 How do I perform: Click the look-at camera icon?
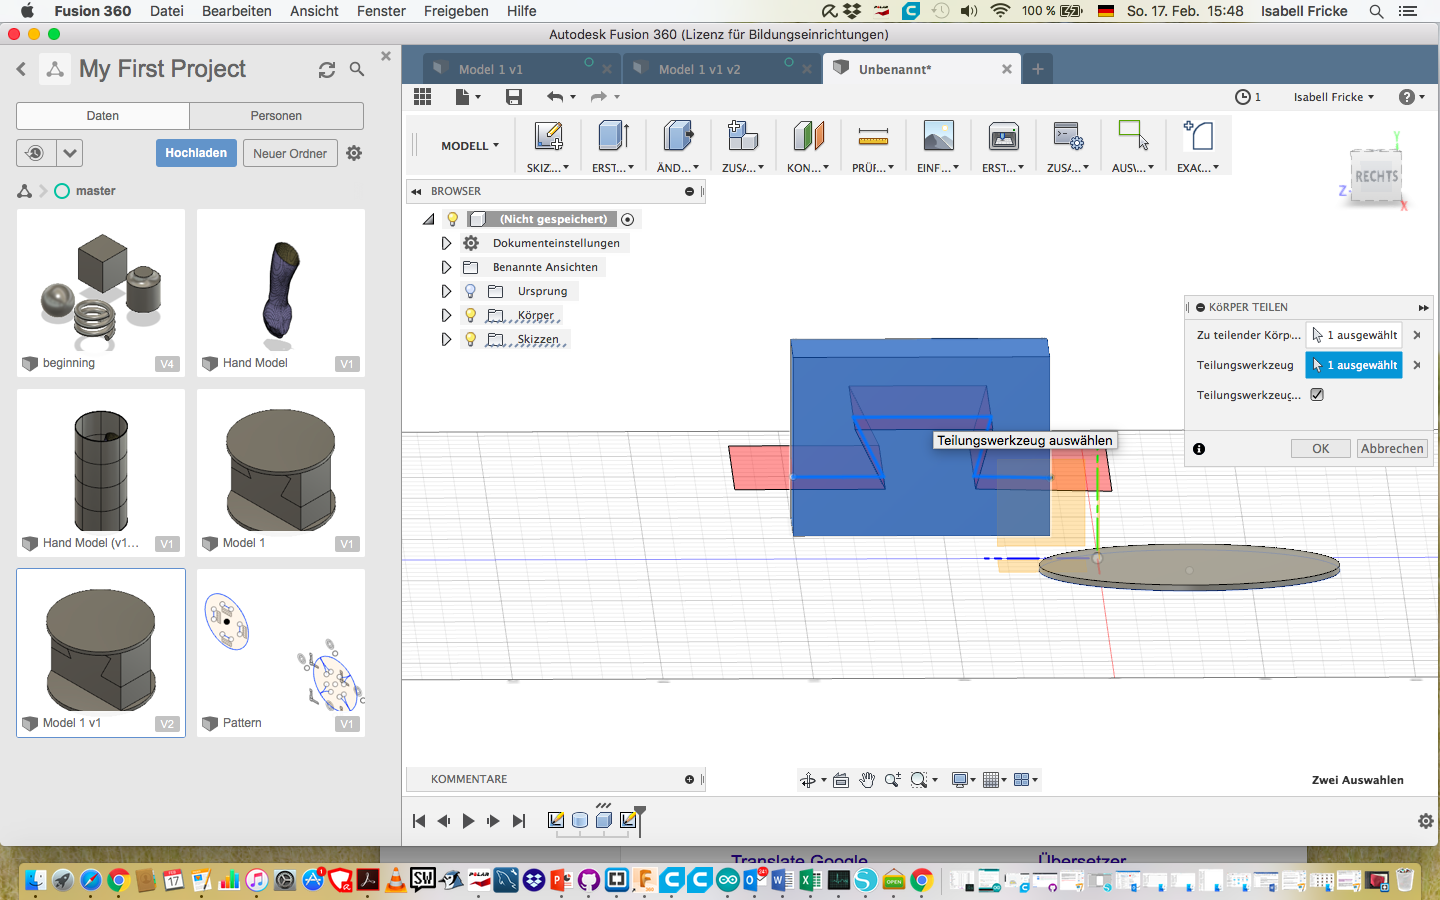841,780
